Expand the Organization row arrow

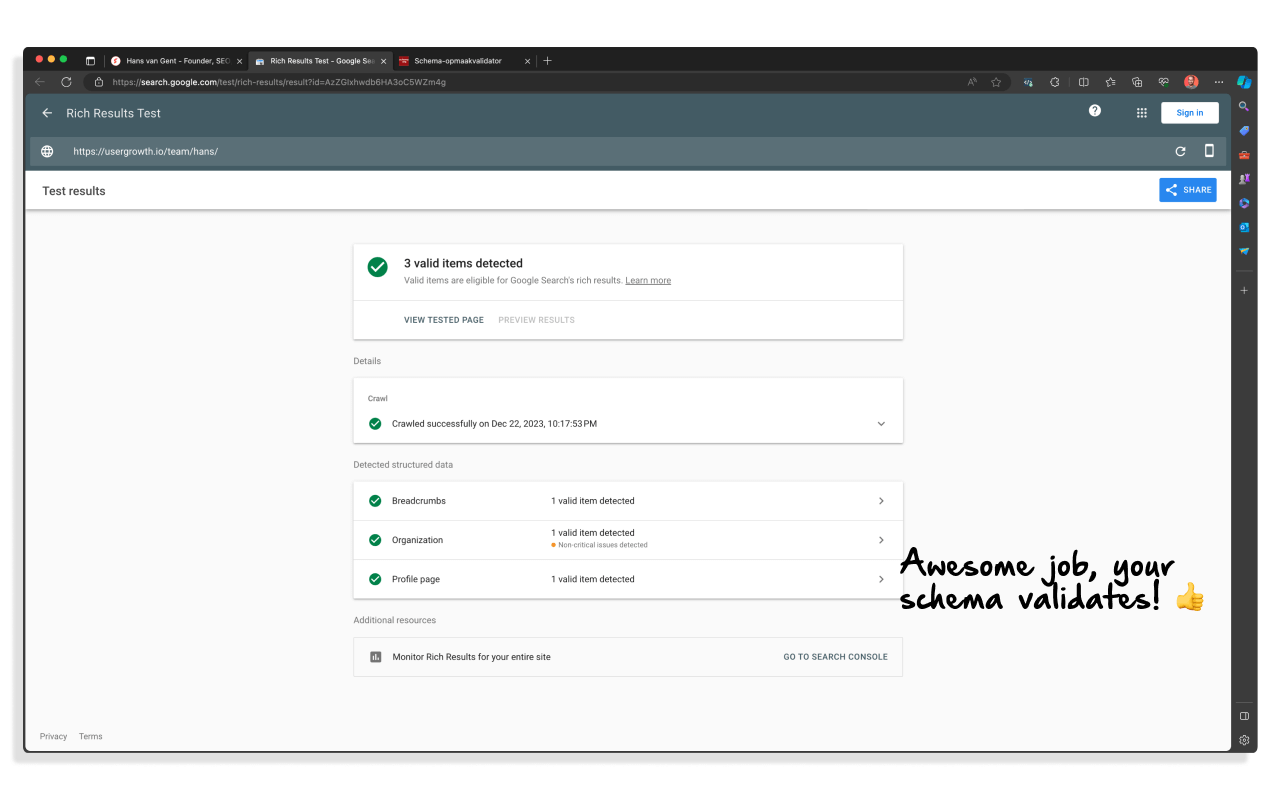(x=881, y=540)
